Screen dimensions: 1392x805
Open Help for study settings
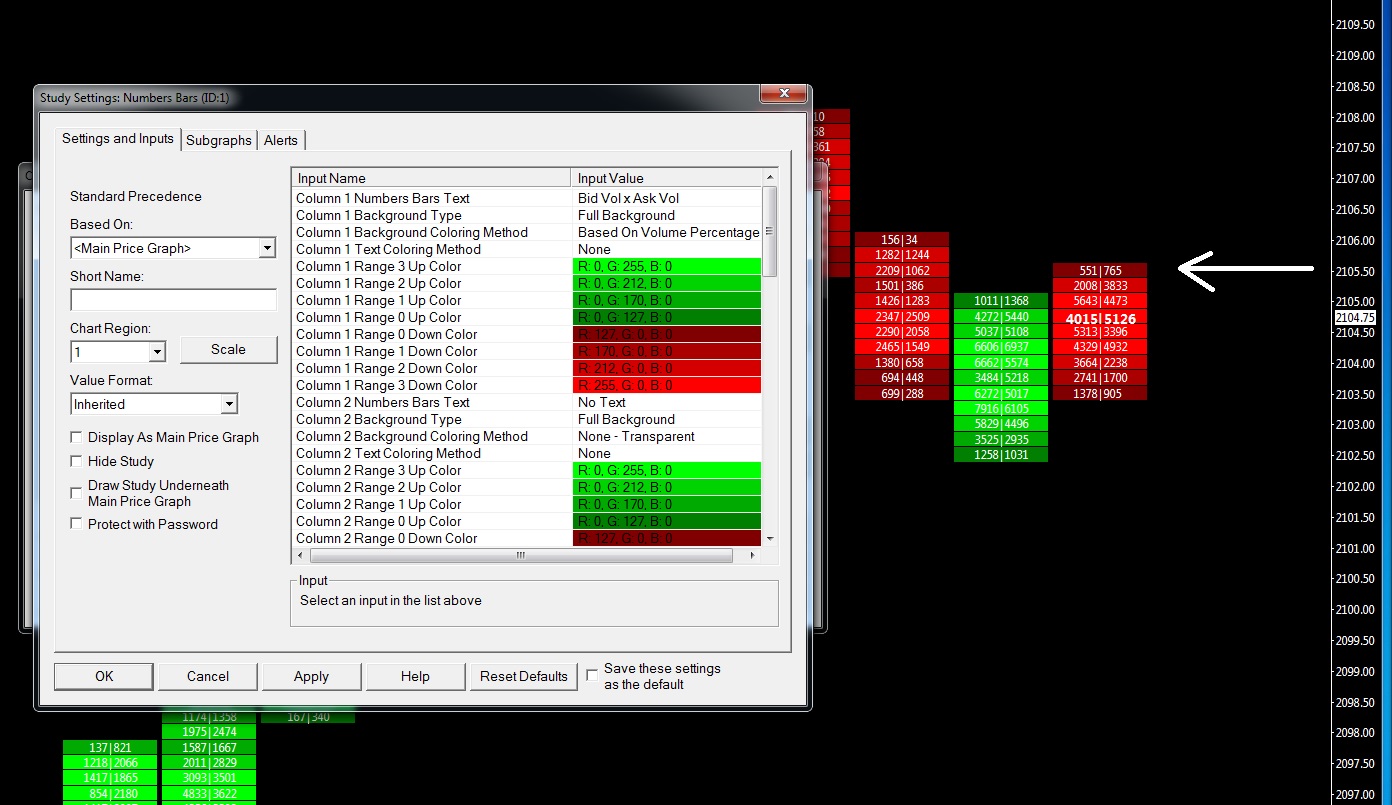tap(415, 676)
